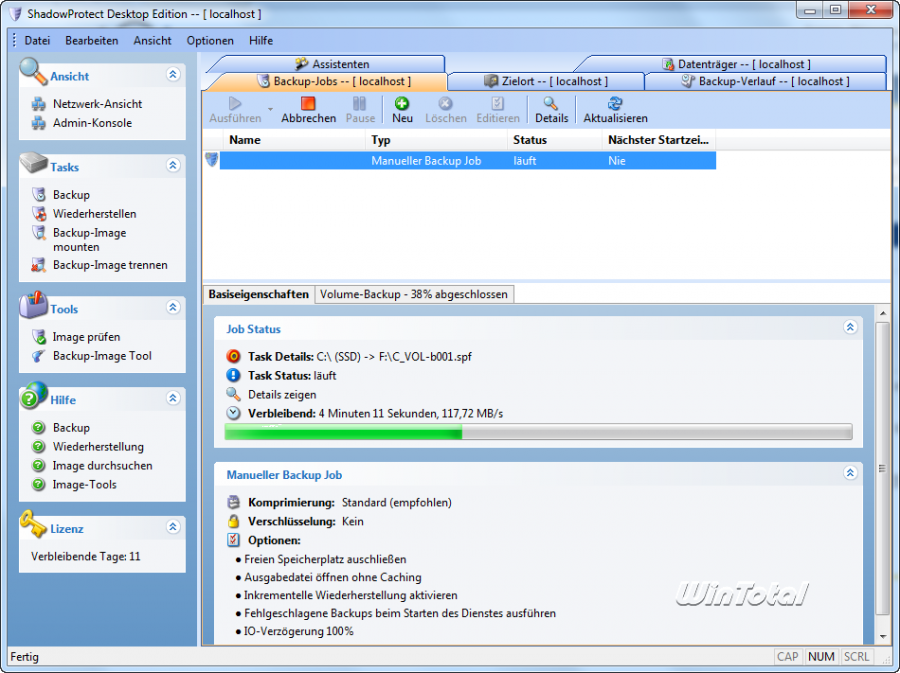Open the Backup-Image Tool
The width and height of the screenshot is (900, 673).
click(102, 356)
